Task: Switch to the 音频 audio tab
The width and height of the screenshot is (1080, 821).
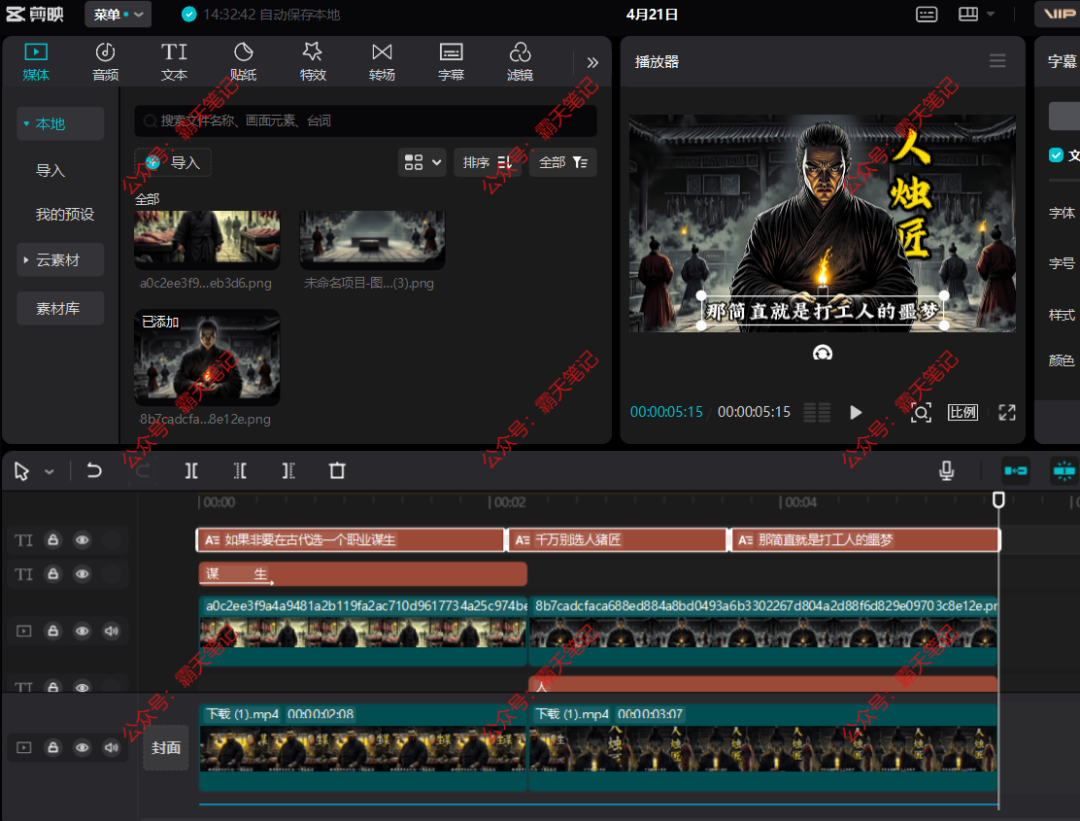Action: (x=105, y=62)
